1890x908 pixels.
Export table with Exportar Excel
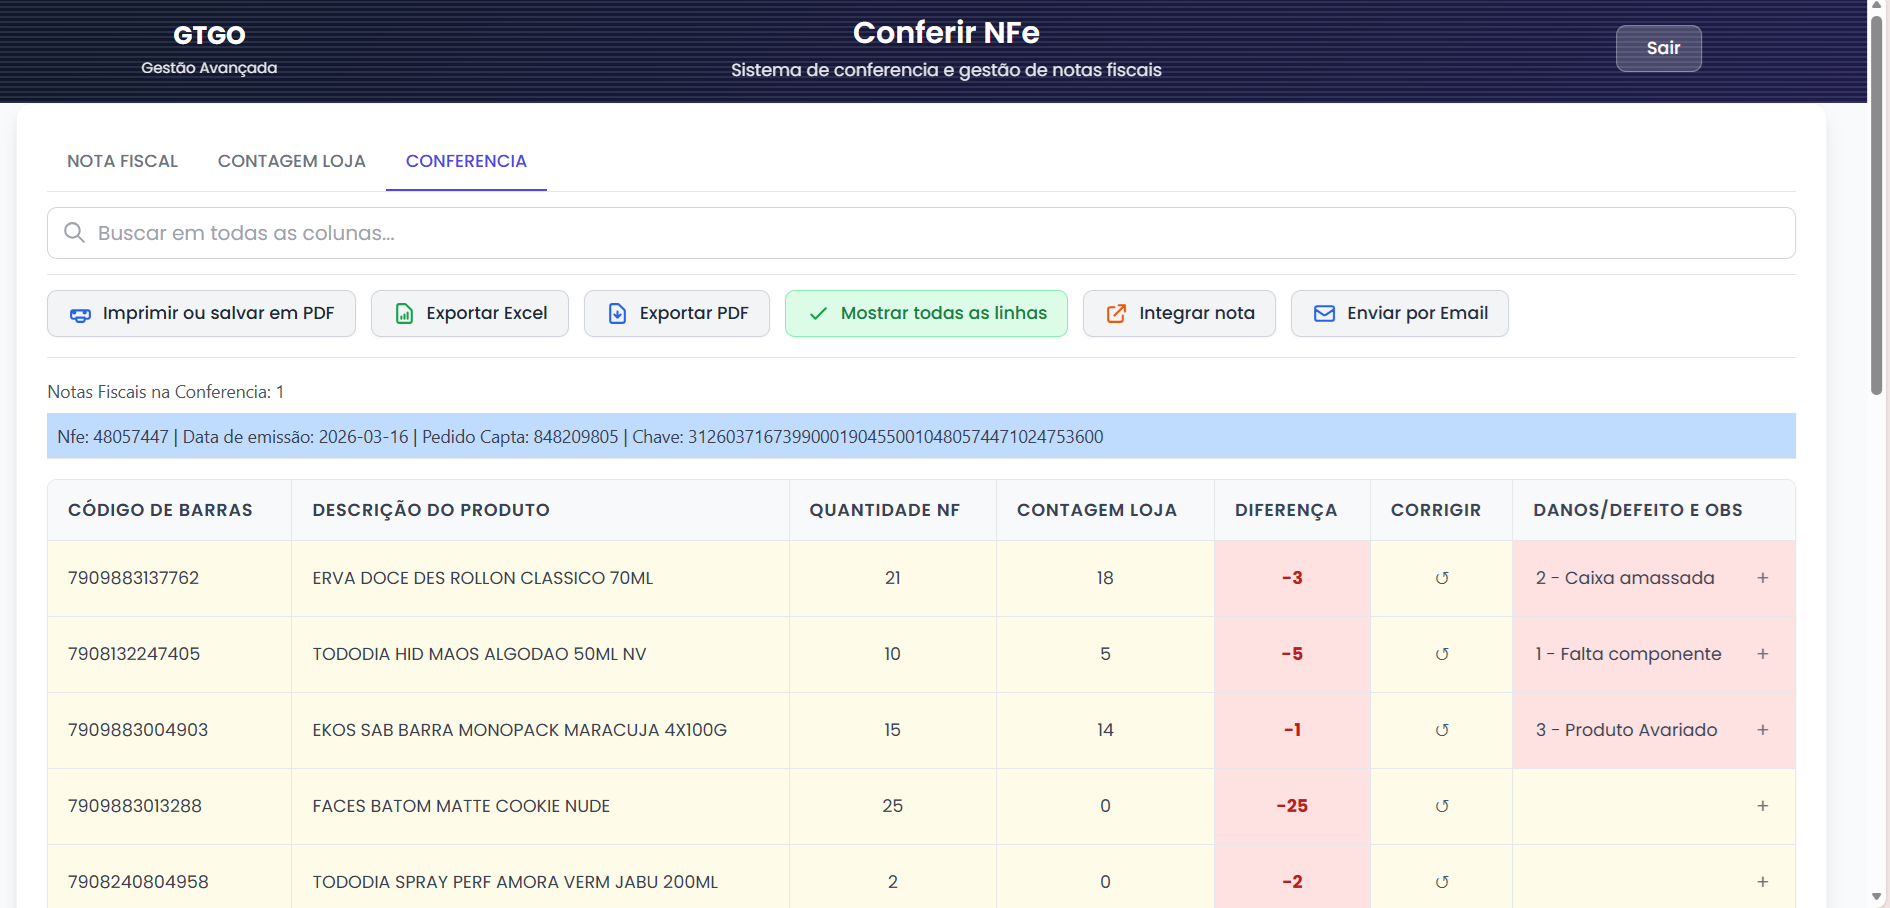(x=470, y=314)
